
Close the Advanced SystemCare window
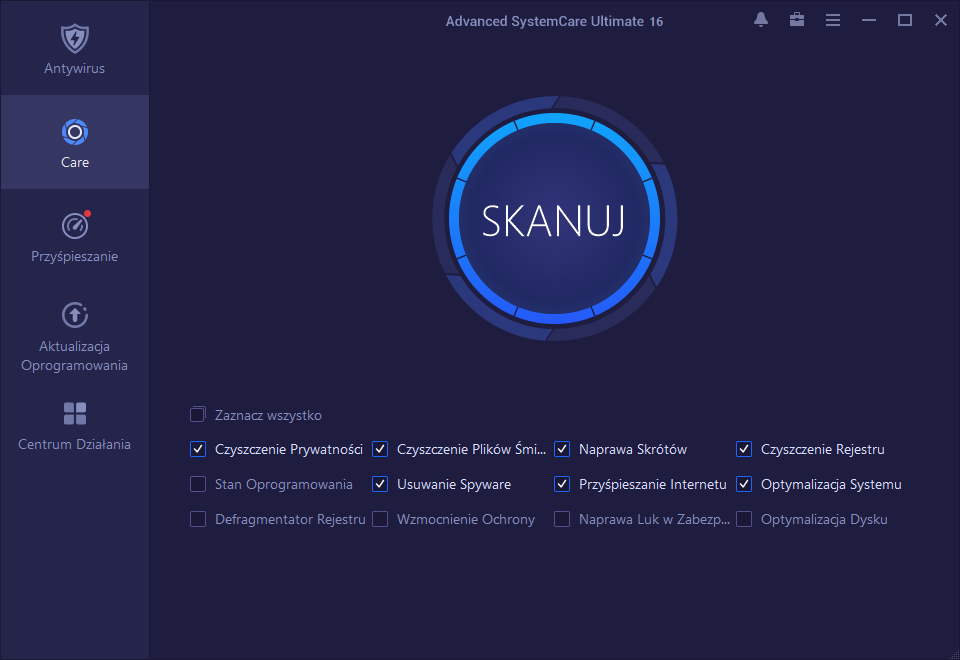[941, 20]
